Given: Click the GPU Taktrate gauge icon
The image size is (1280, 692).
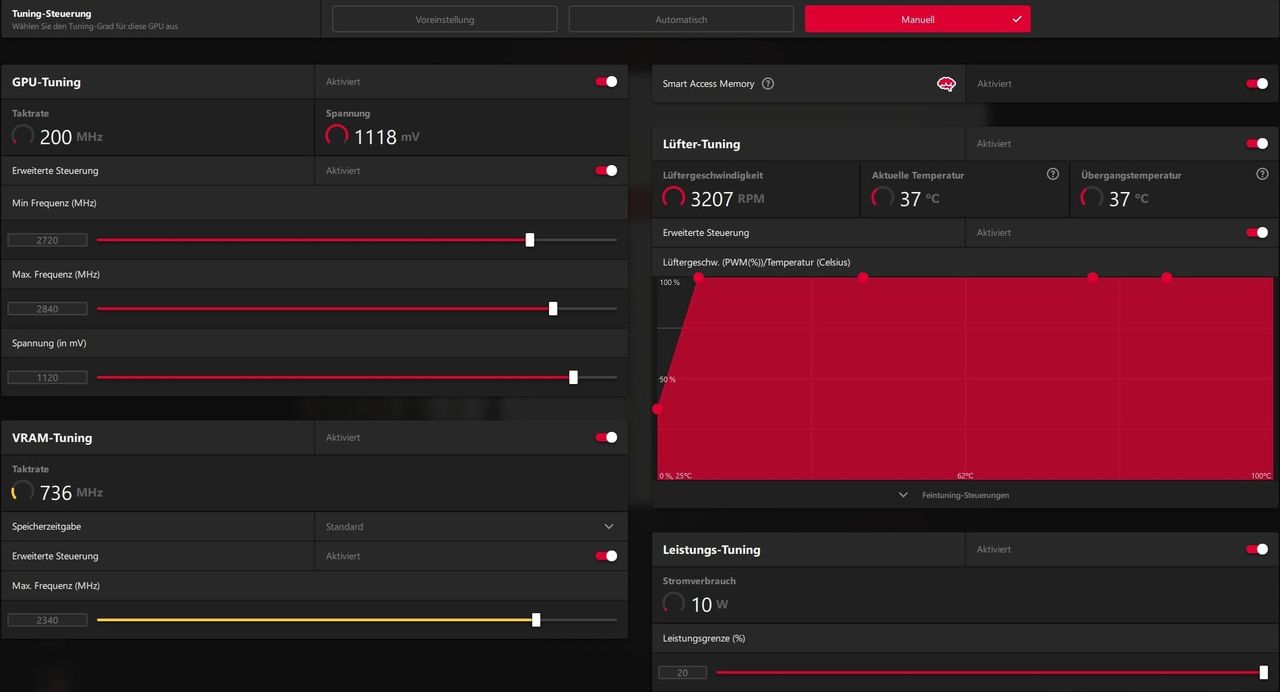Looking at the screenshot, I should point(22,135).
